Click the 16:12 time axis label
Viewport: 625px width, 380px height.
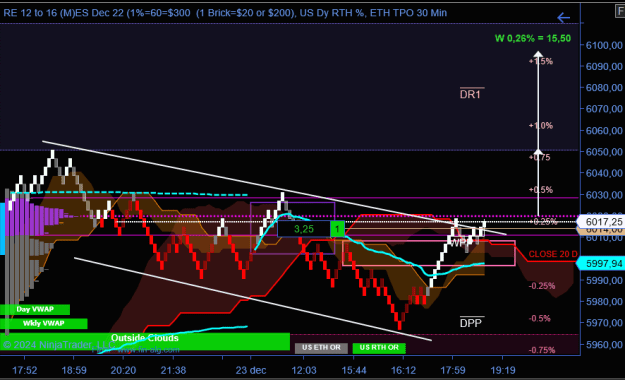(x=403, y=370)
